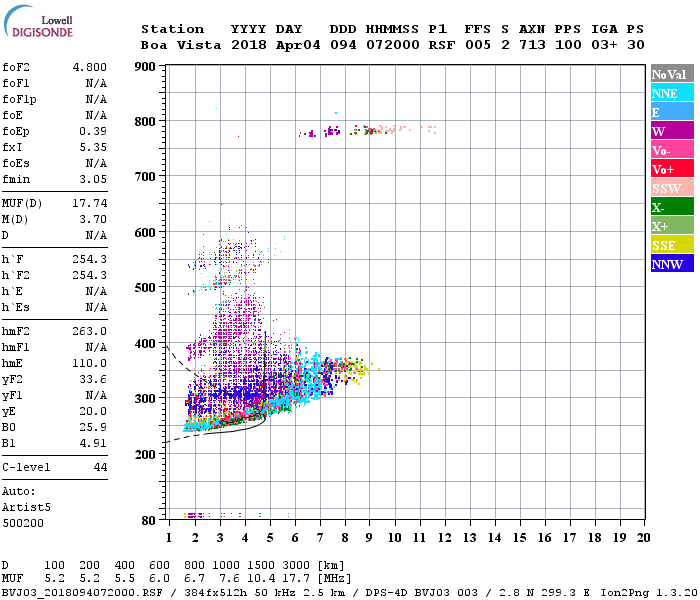Click the fxI value 5.35
This screenshot has width=700, height=600.
pos(93,147)
